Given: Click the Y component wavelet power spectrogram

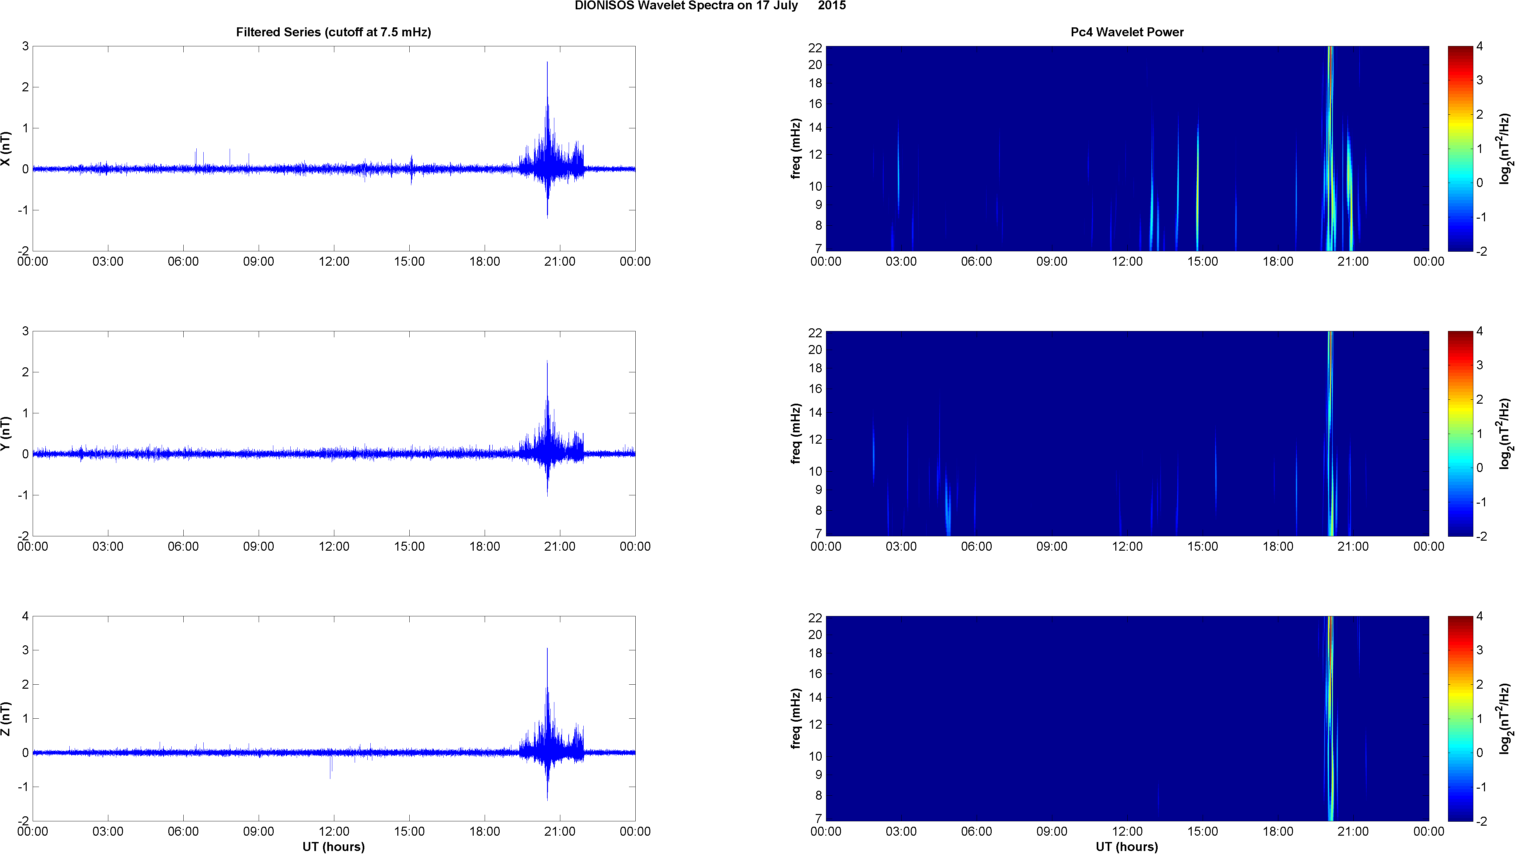Looking at the screenshot, I should pyautogui.click(x=1127, y=434).
